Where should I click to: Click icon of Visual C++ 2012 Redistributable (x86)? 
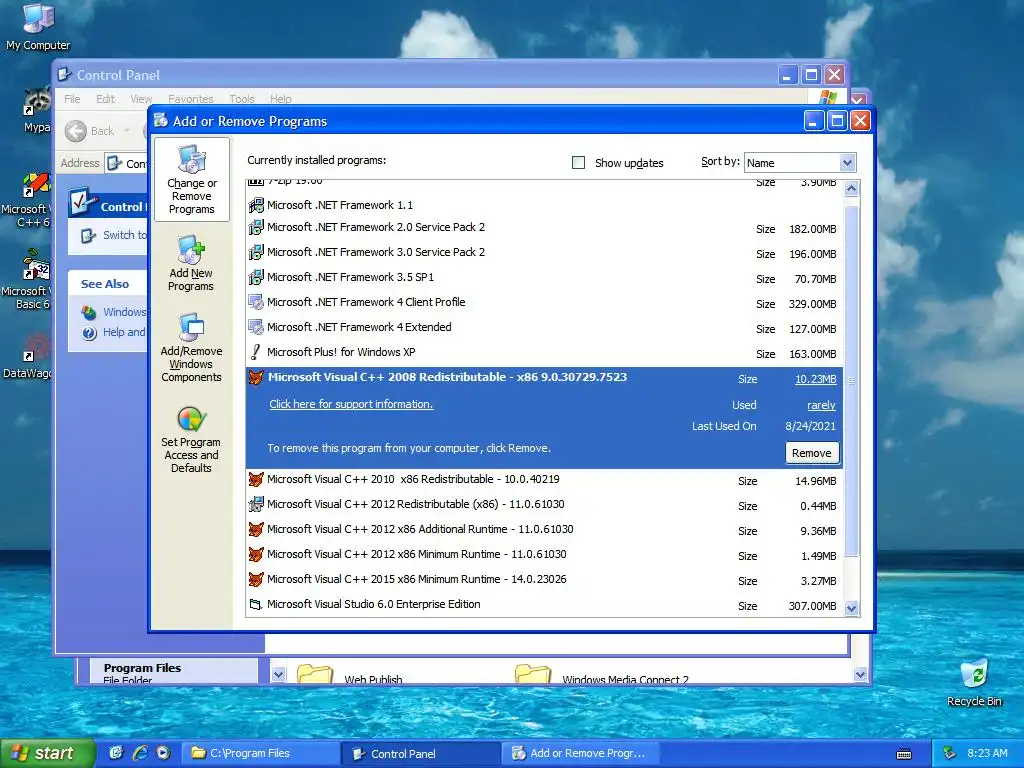256,504
